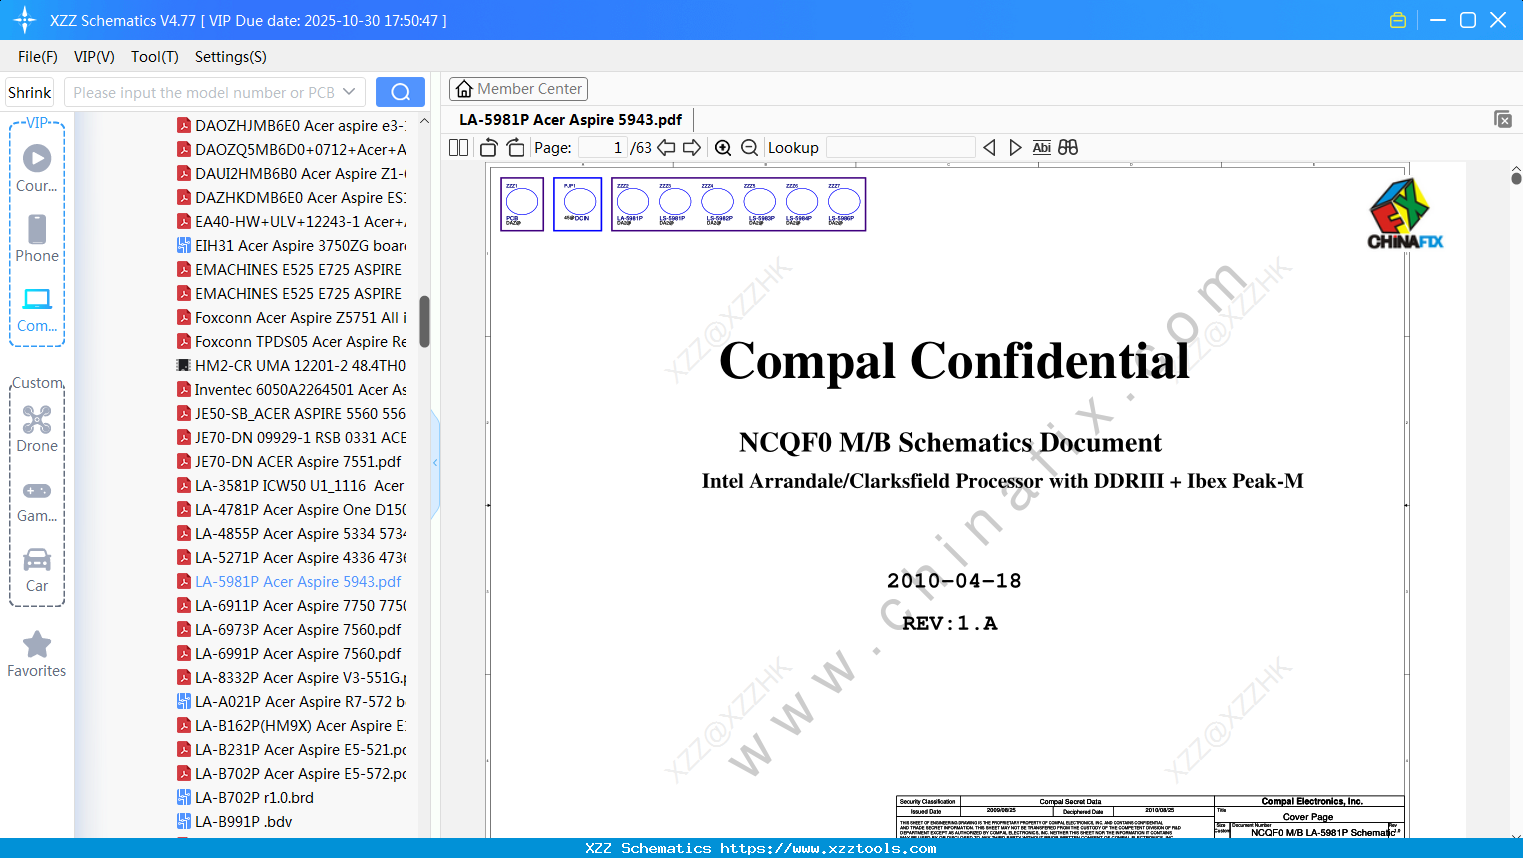
Task: Collapse the file list panel handle
Action: click(x=435, y=463)
